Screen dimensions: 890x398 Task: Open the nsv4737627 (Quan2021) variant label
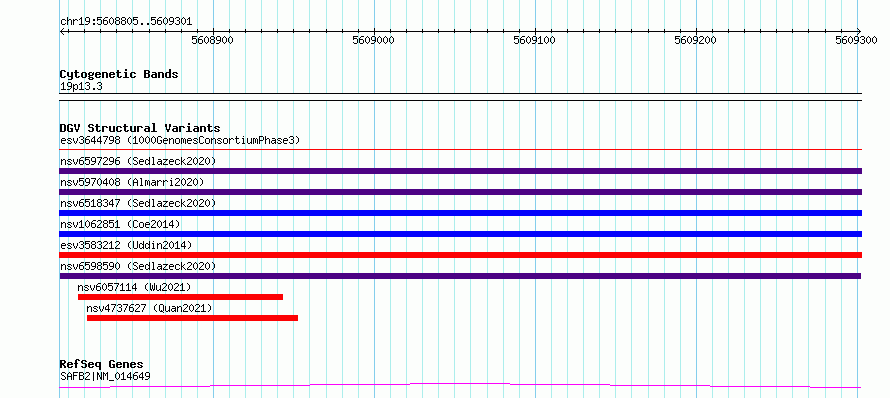[x=149, y=308]
